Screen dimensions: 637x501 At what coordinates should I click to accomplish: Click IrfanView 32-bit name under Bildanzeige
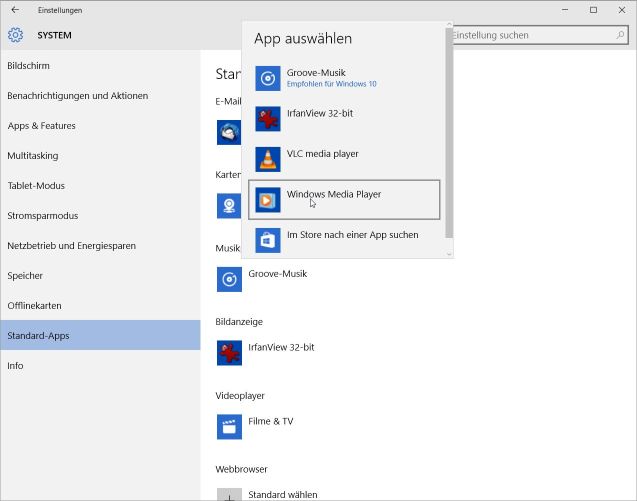pos(281,347)
